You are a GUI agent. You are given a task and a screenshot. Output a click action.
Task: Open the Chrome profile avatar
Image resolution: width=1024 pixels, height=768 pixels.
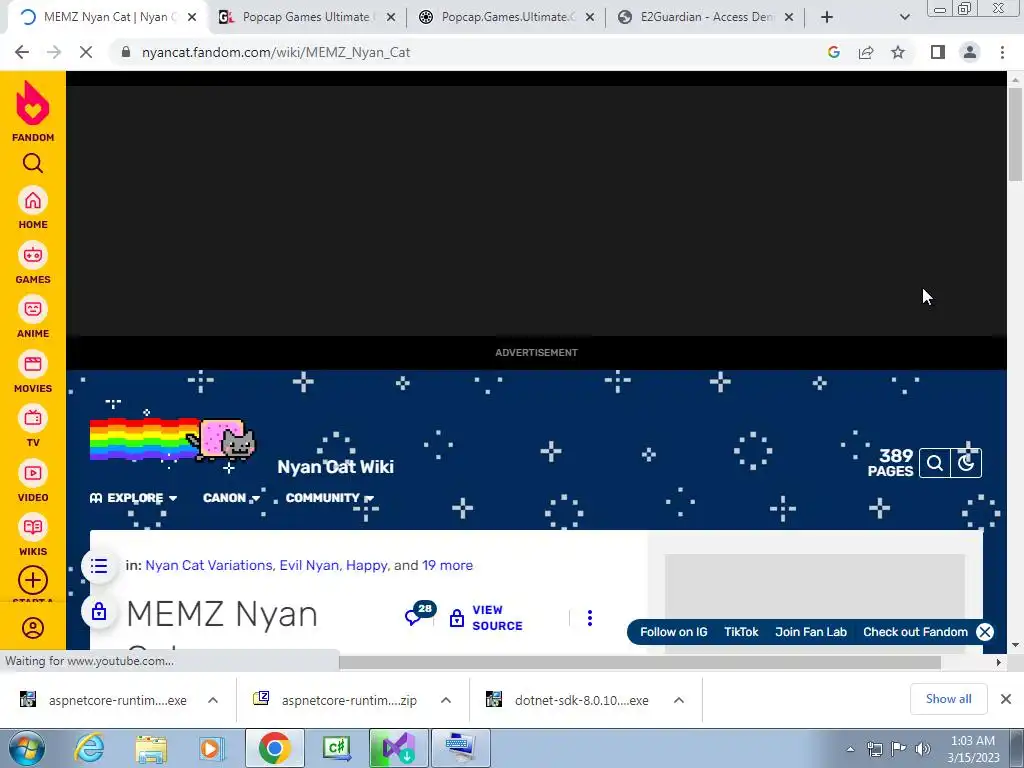coord(970,52)
